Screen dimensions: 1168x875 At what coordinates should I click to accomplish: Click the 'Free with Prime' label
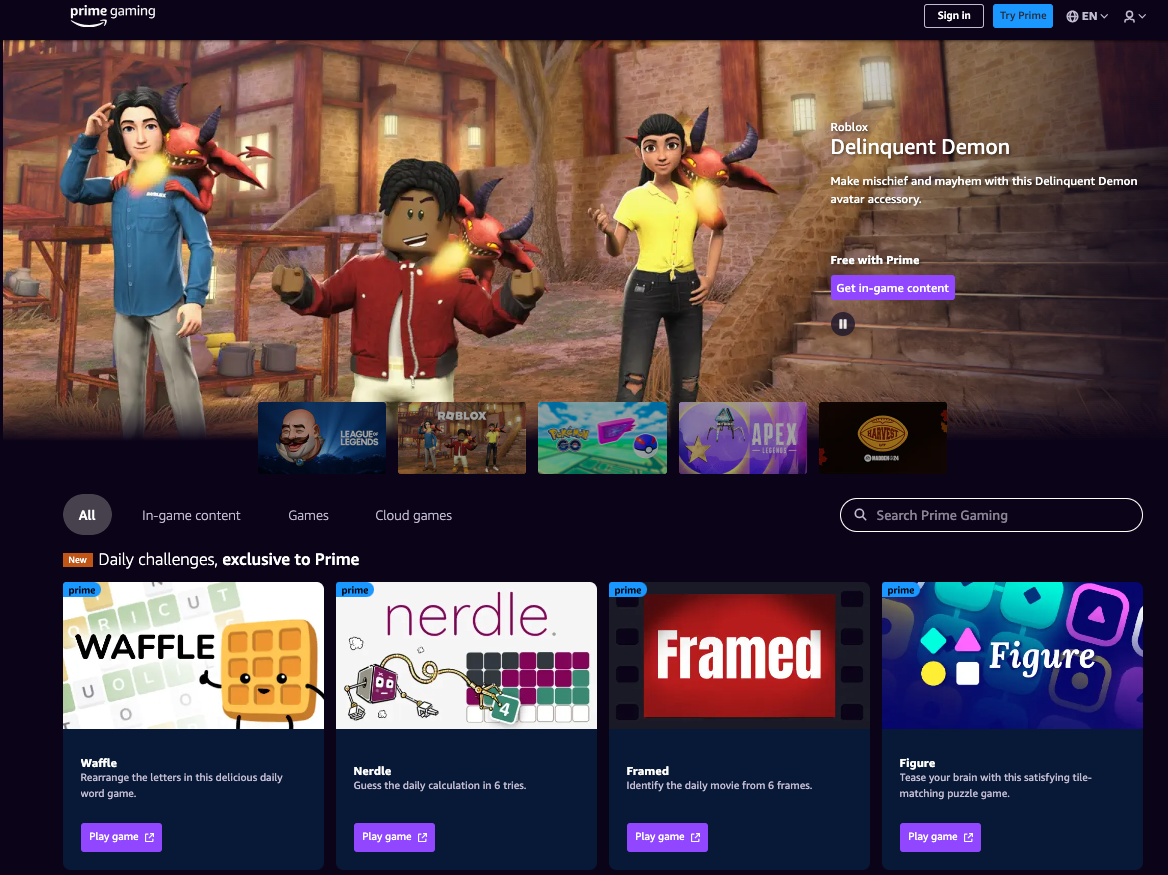tap(875, 260)
